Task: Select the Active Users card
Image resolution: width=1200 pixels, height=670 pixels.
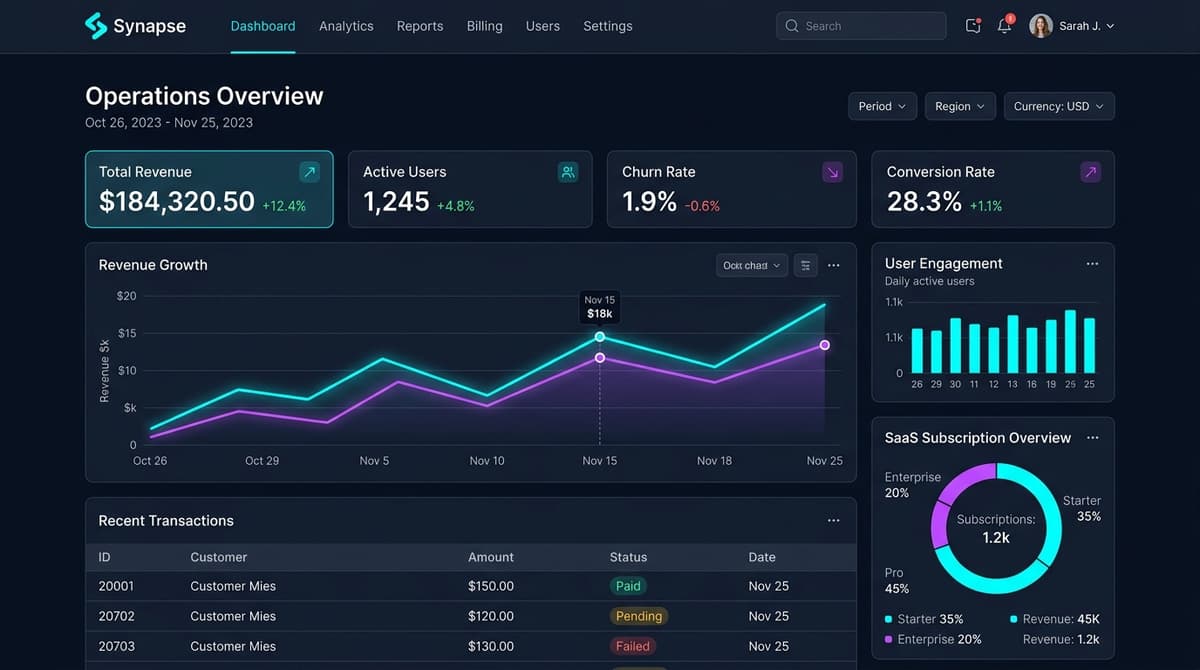Action: [470, 189]
